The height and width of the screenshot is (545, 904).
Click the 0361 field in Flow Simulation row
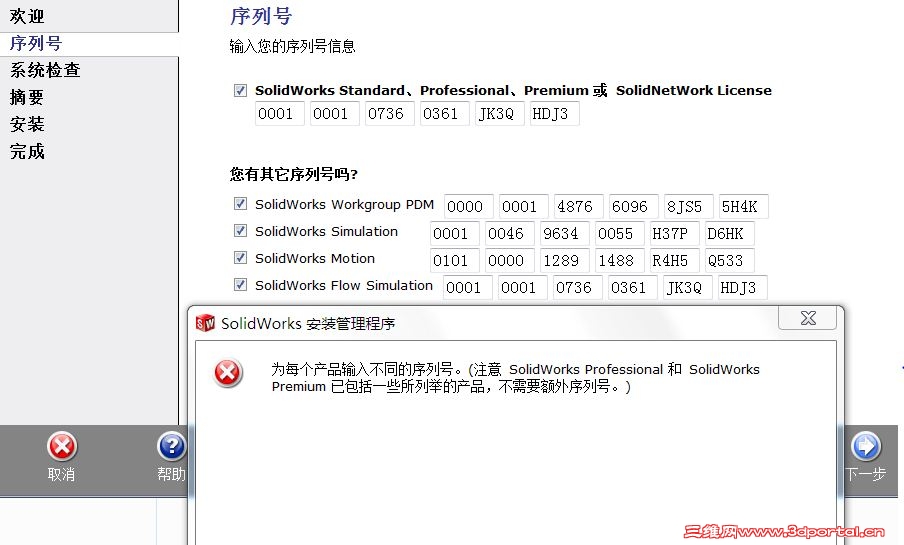pos(632,288)
